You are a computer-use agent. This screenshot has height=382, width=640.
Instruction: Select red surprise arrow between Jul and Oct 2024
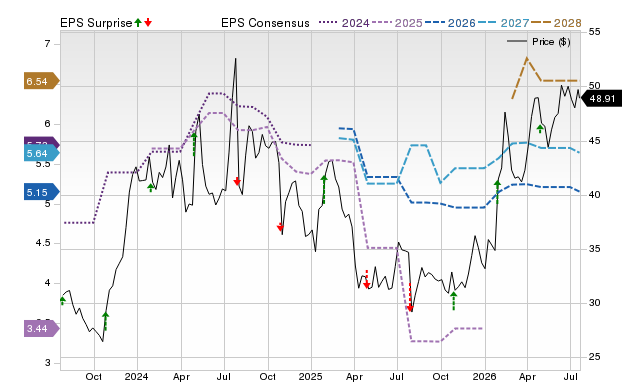pyautogui.click(x=237, y=181)
